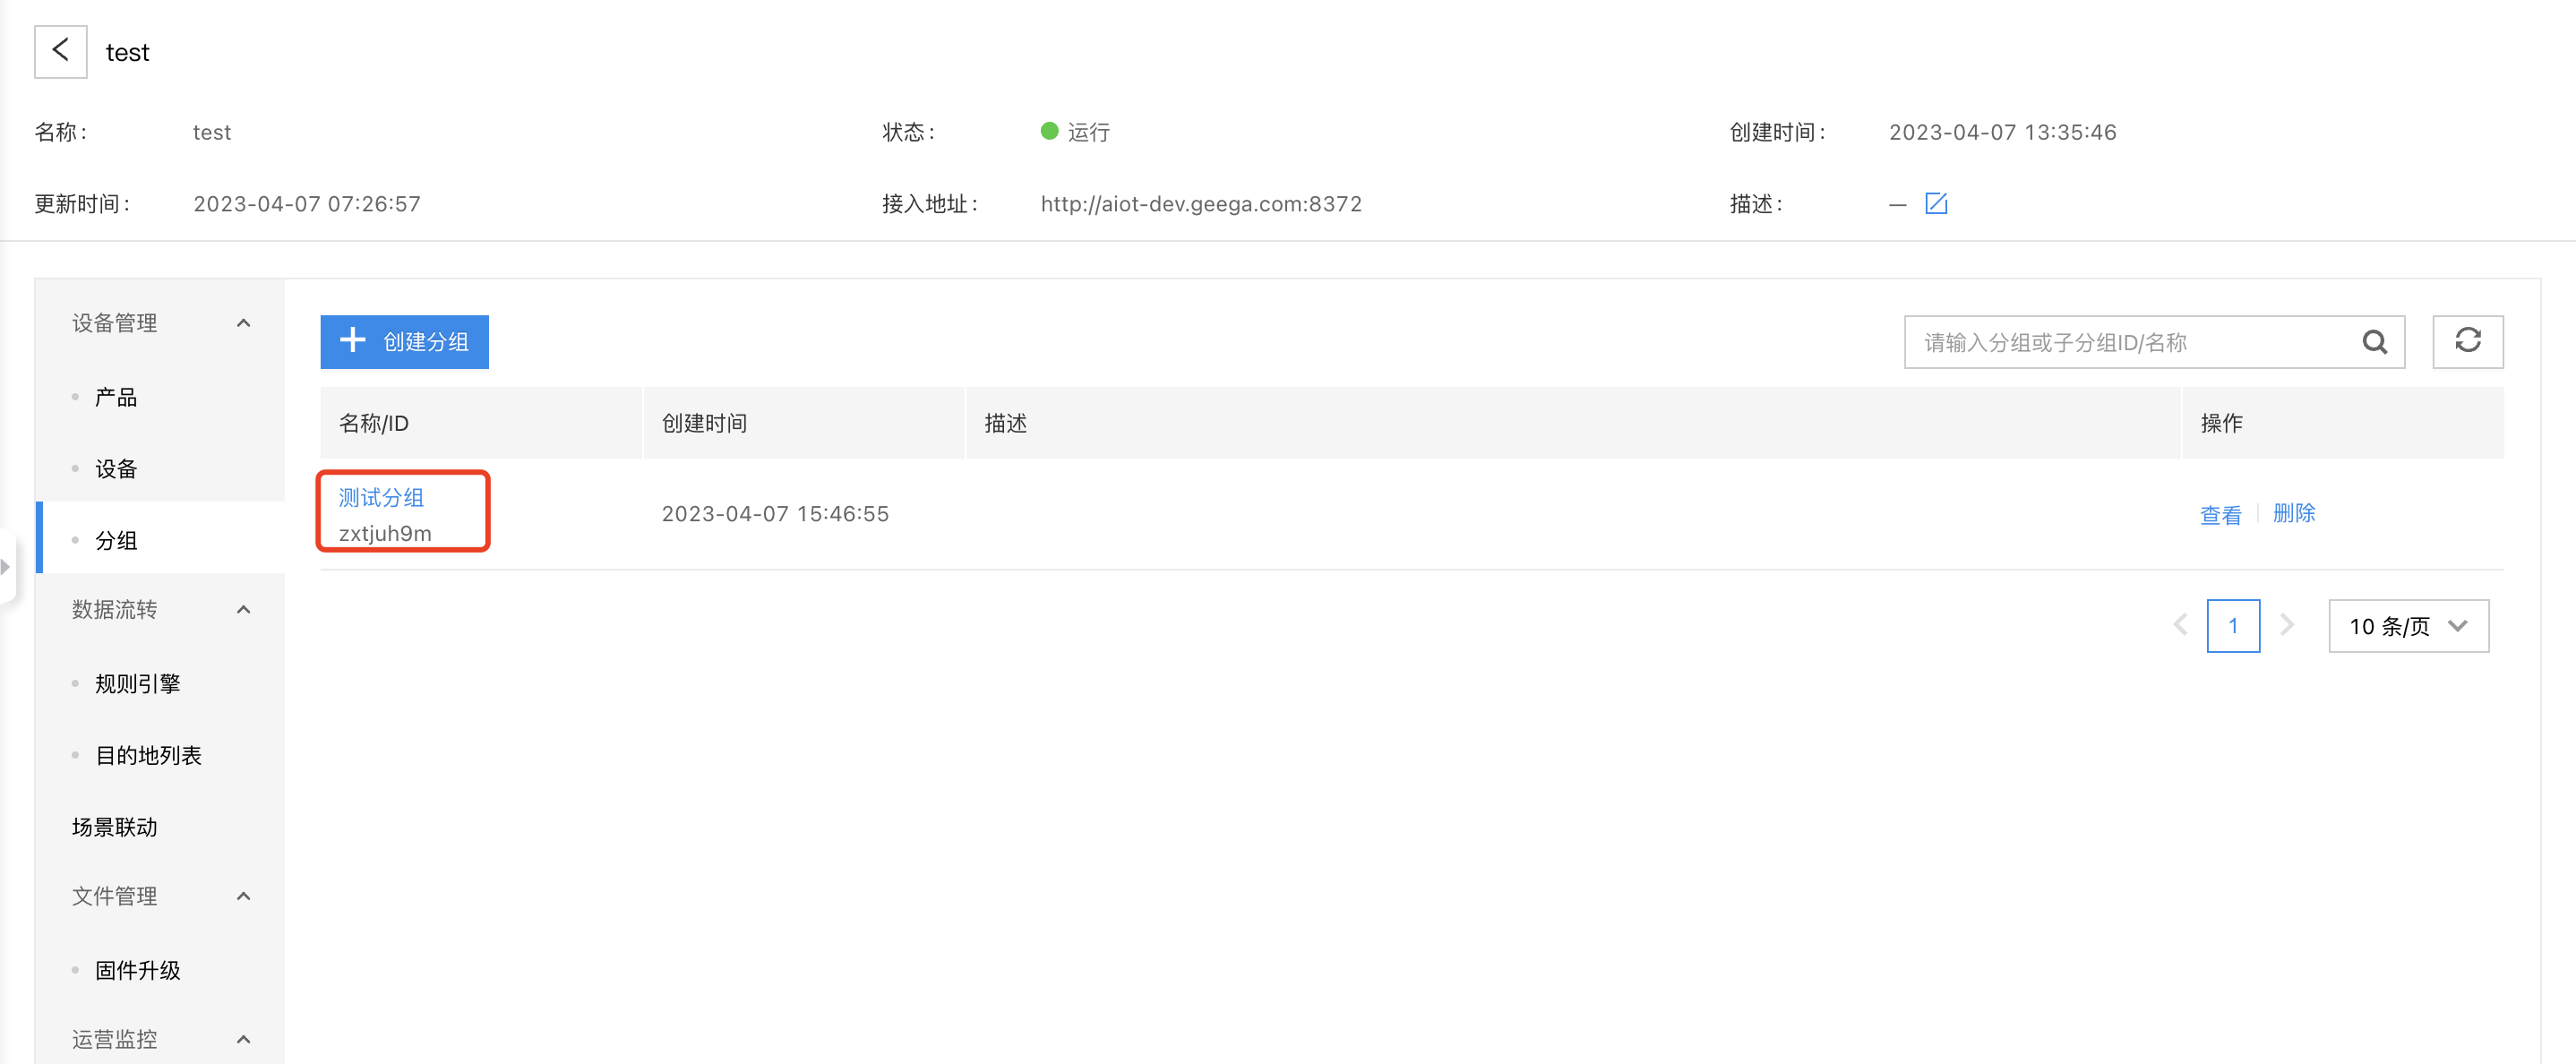Collapse the 设备管理 menu section
Screen dimensions: 2576x1064
click(243, 323)
